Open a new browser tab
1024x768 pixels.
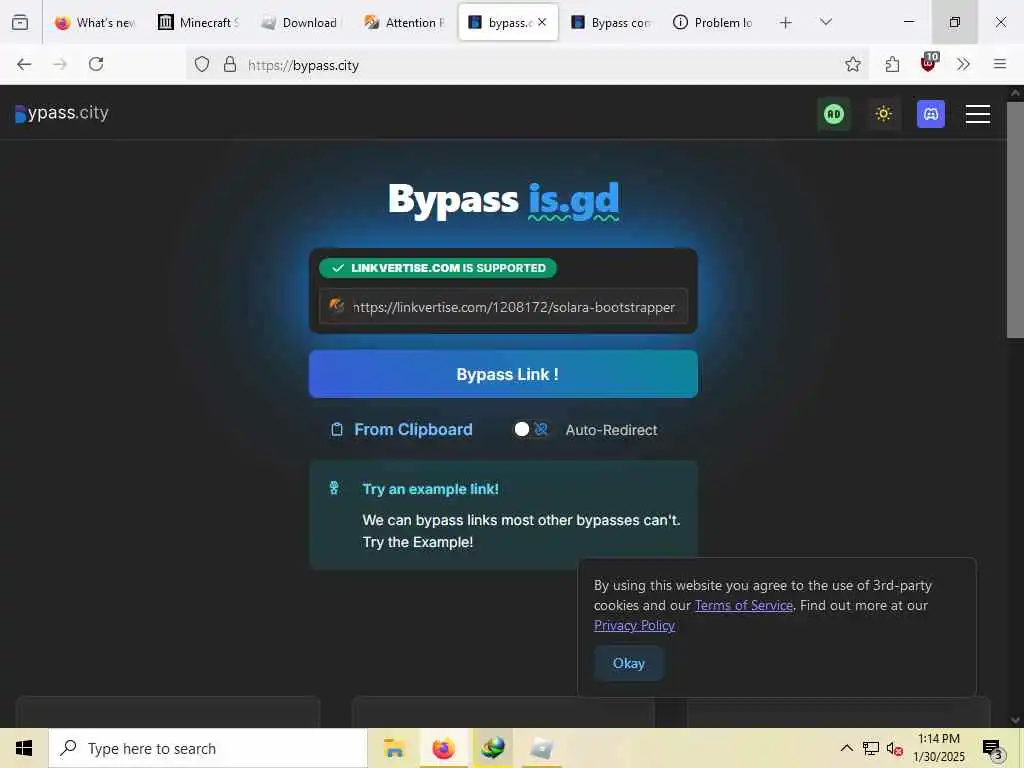coord(786,23)
